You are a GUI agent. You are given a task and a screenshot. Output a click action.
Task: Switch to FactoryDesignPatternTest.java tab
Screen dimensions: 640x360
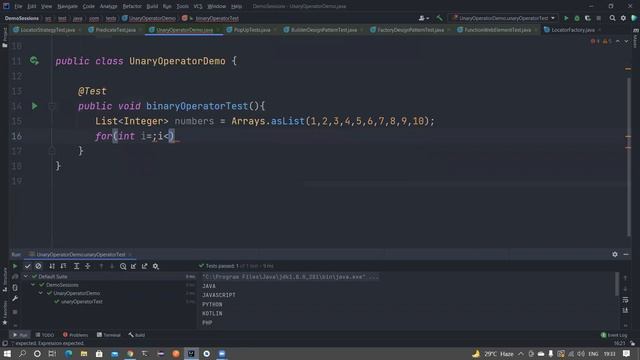(410, 30)
